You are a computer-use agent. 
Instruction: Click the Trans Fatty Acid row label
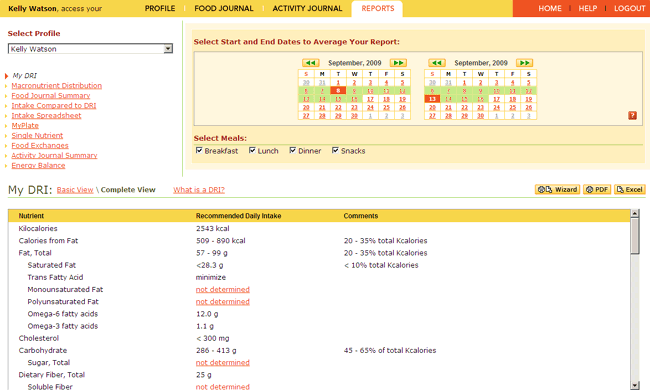click(x=55, y=277)
